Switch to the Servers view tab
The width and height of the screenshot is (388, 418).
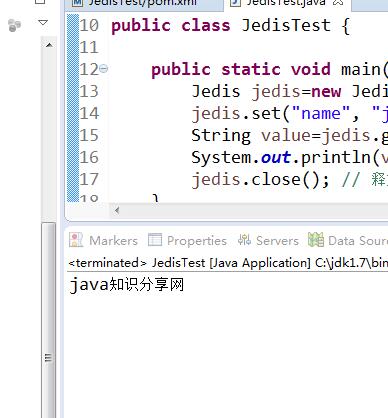coord(268,240)
